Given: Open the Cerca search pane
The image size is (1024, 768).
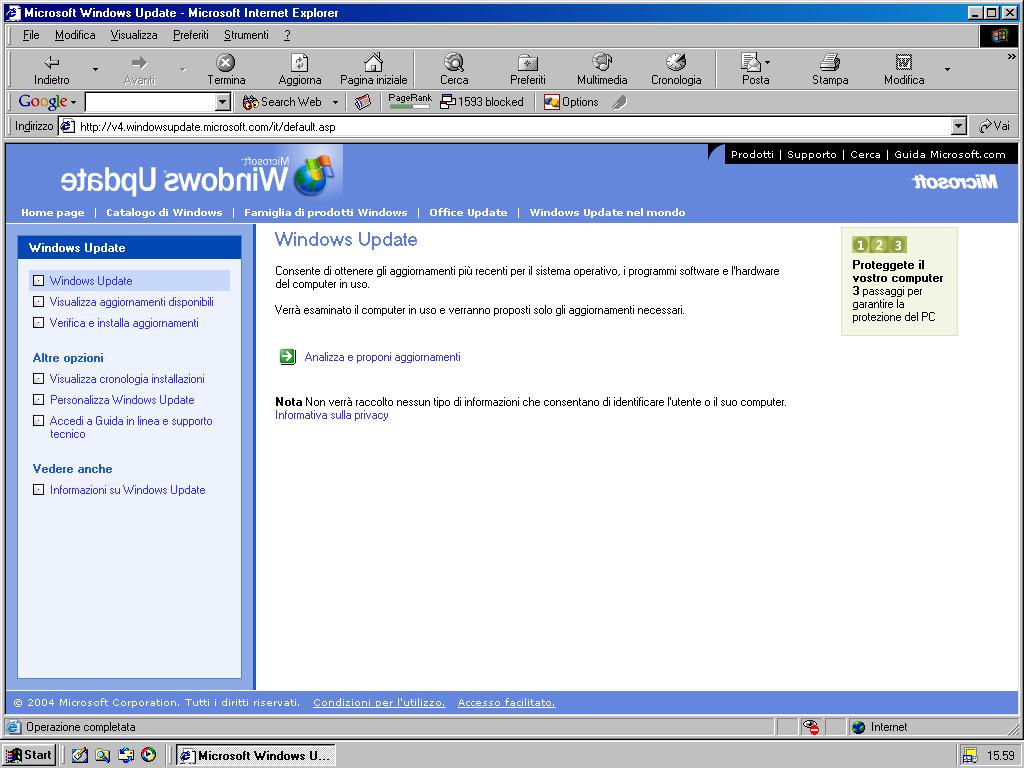Looking at the screenshot, I should tap(454, 69).
